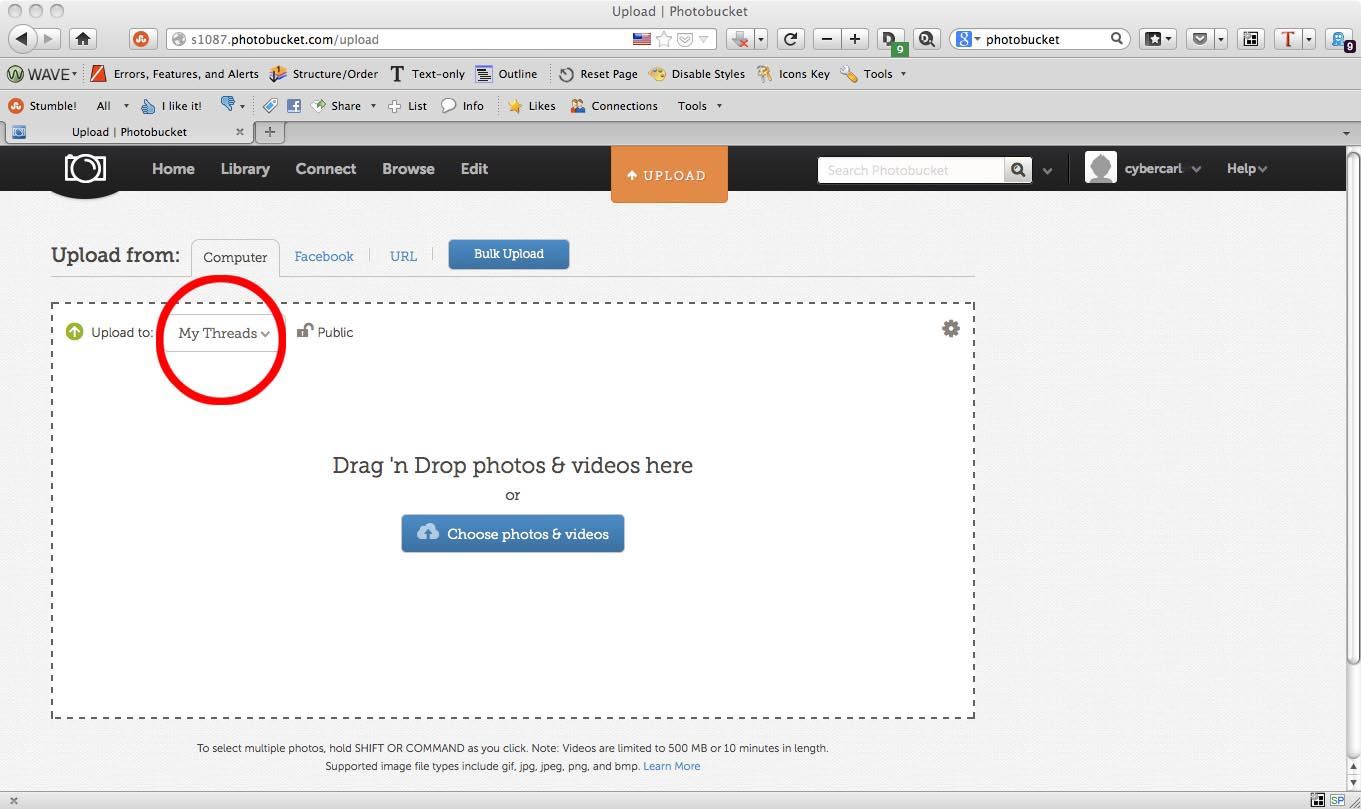The height and width of the screenshot is (809, 1361).
Task: Reload the page with the refresh button
Action: coord(791,39)
